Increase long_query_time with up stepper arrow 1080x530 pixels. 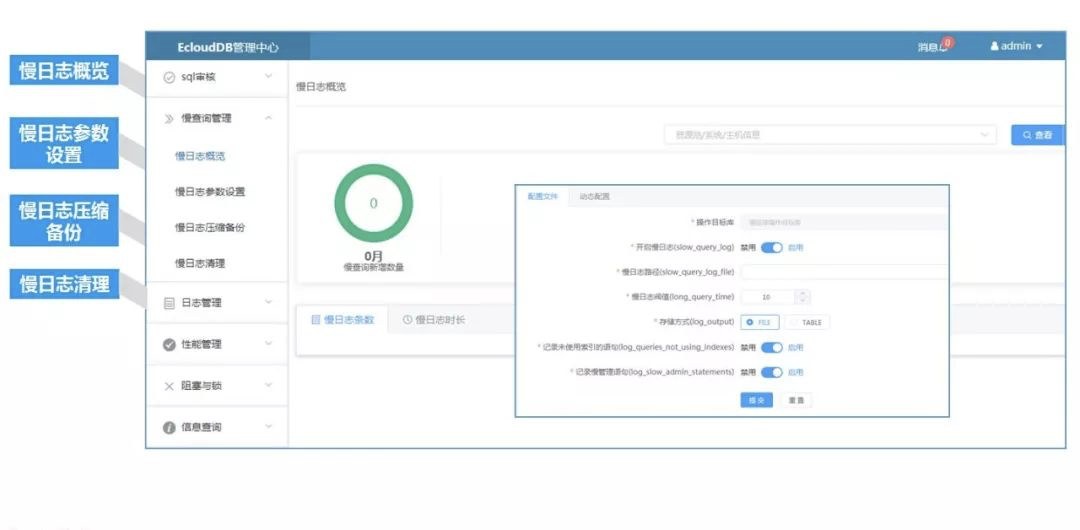[802, 294]
